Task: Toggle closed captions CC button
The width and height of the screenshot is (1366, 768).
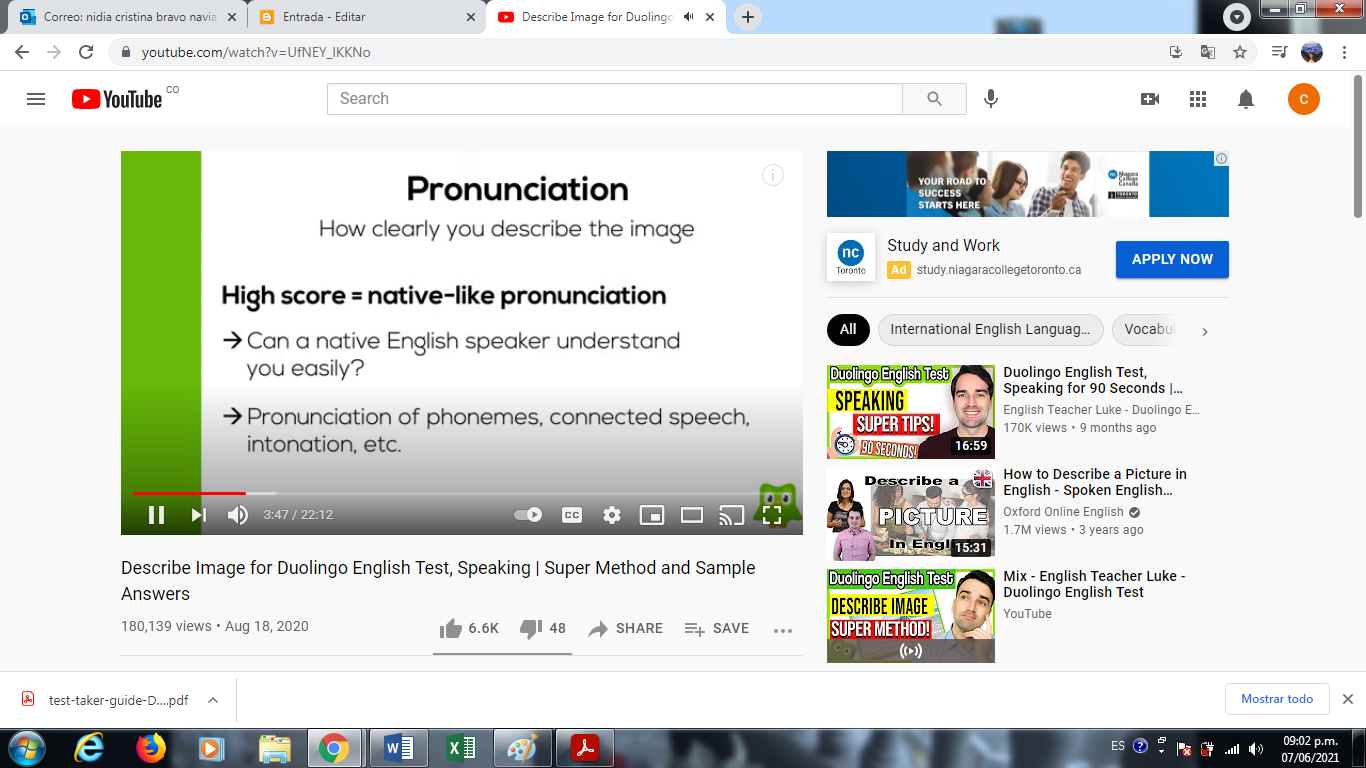Action: pos(571,515)
